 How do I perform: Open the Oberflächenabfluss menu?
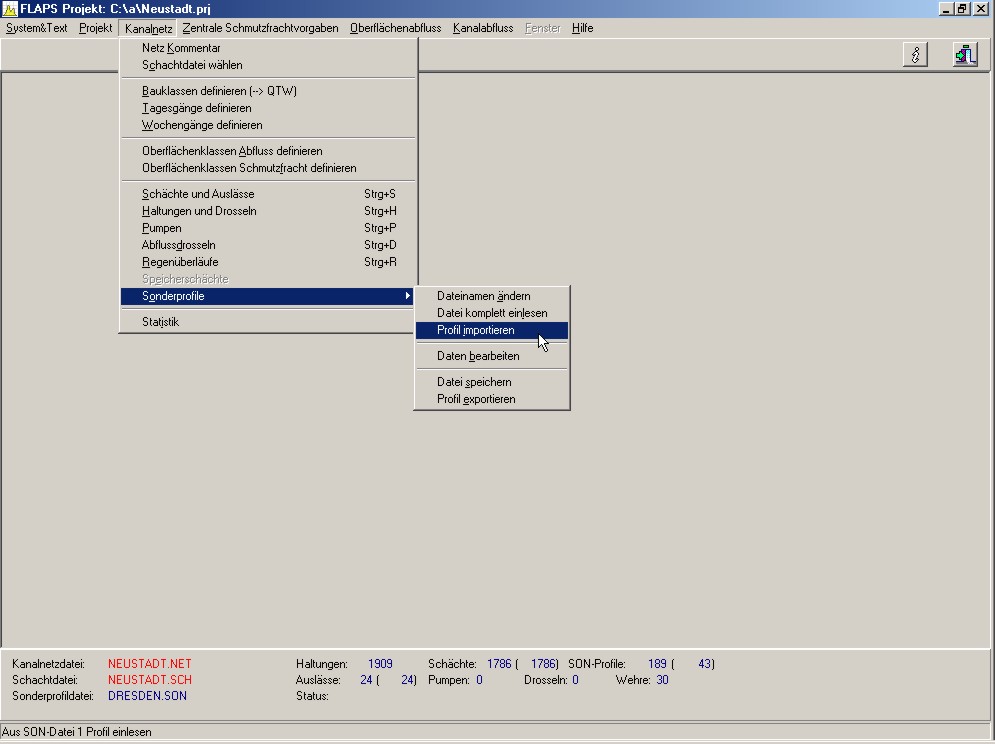[395, 28]
